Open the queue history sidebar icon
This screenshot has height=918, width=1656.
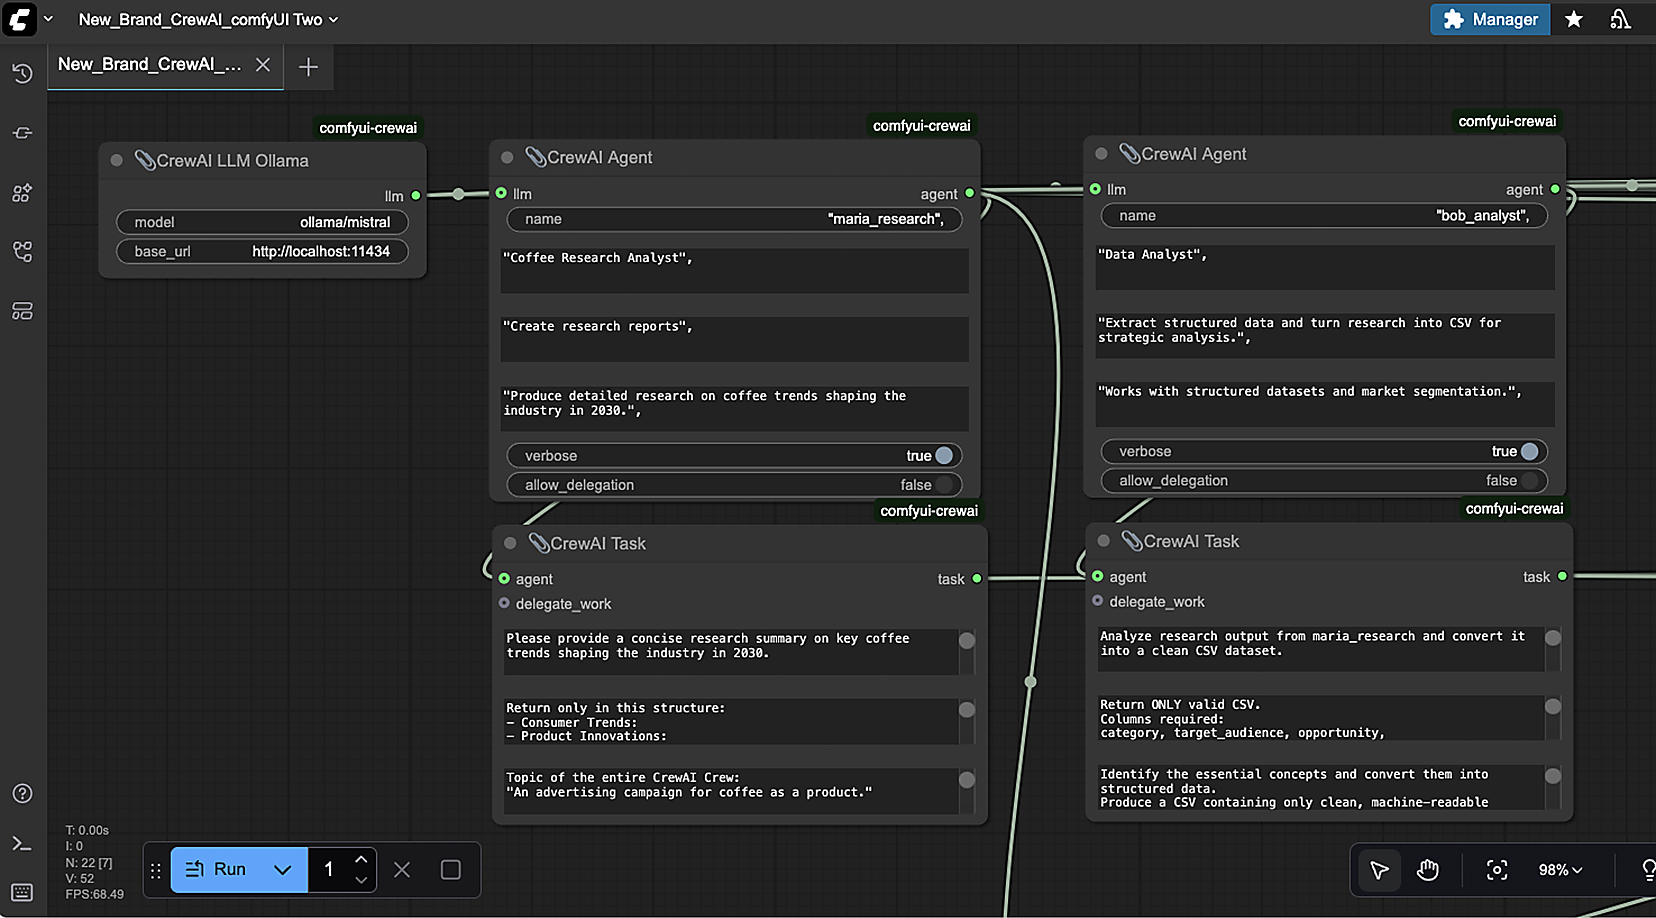tap(22, 73)
